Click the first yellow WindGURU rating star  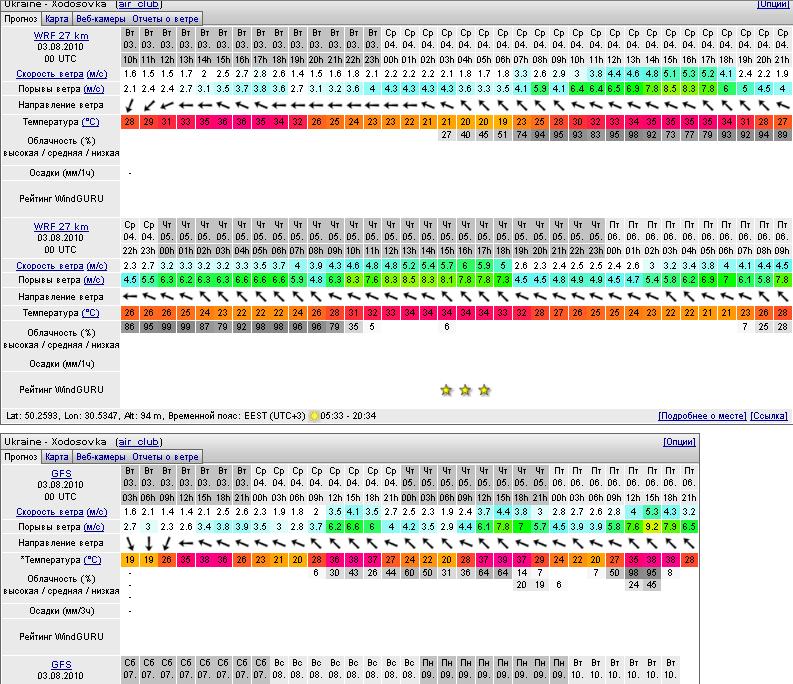[446, 390]
